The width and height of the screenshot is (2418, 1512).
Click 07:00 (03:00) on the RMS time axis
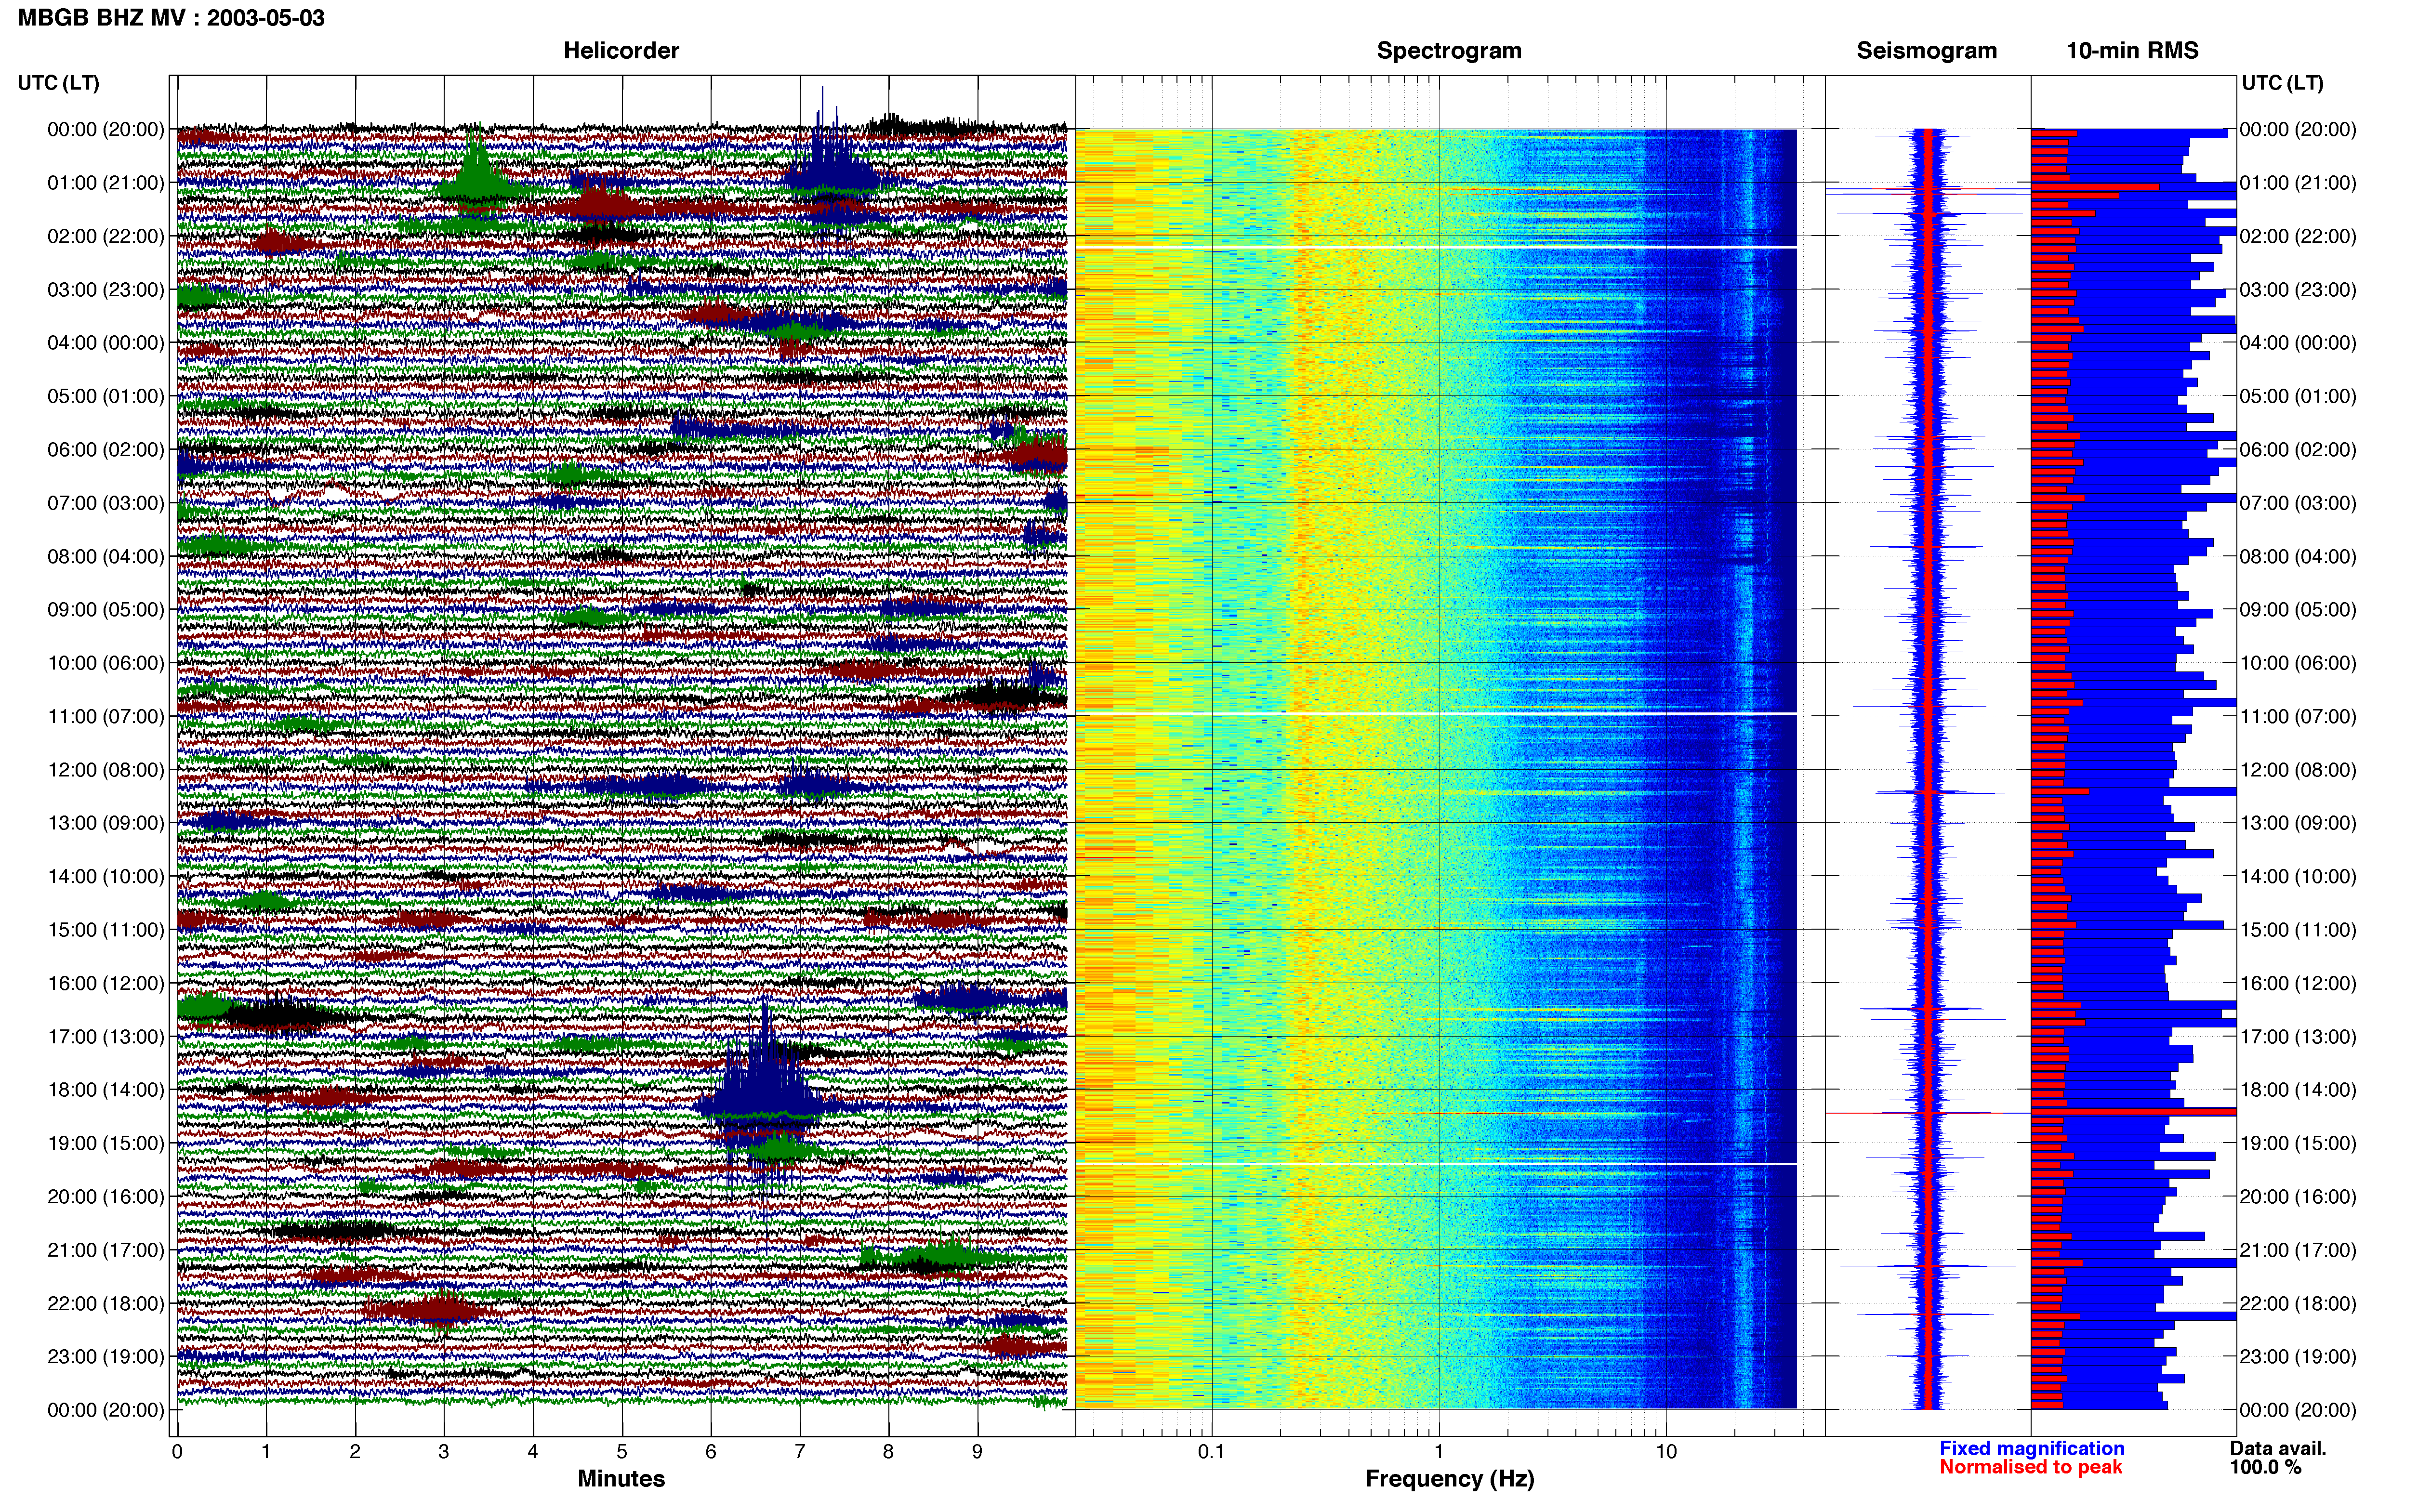(x=2298, y=503)
